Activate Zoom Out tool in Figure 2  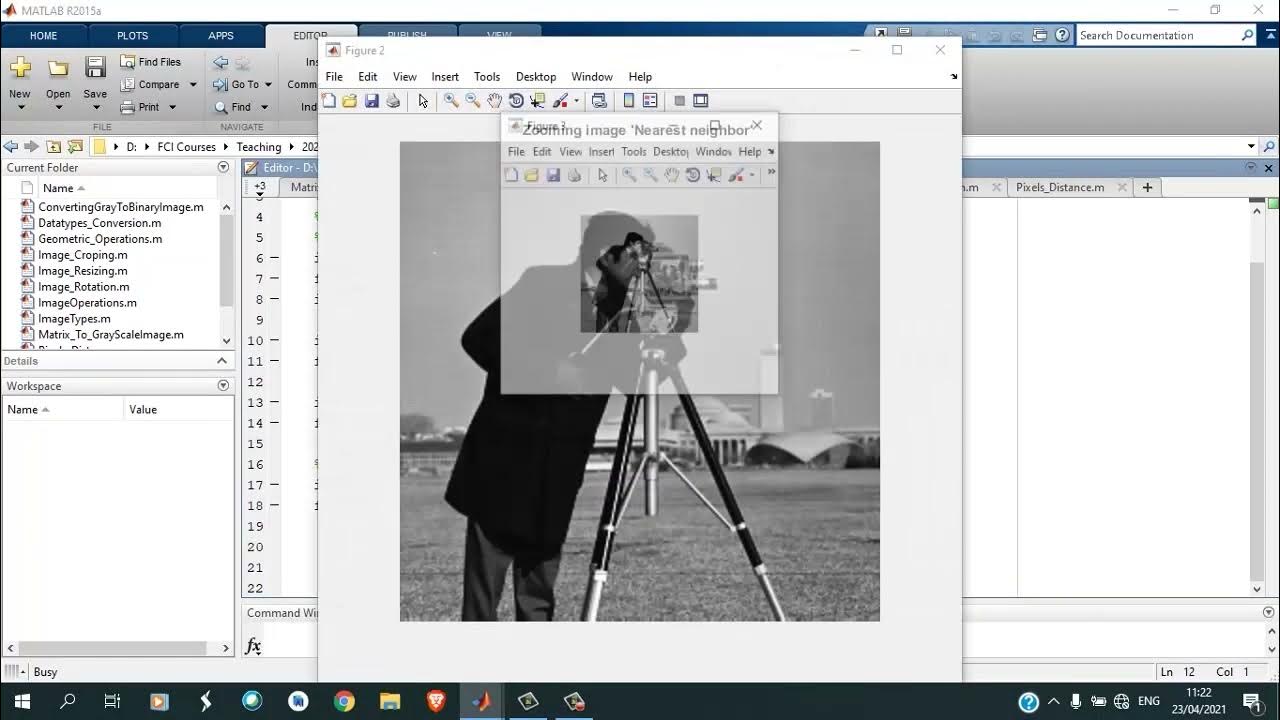coord(472,101)
